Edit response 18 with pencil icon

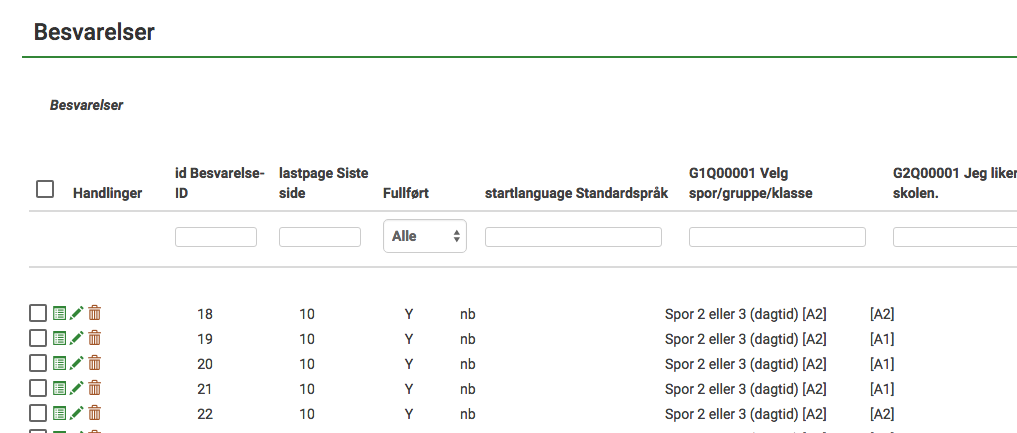(77, 313)
